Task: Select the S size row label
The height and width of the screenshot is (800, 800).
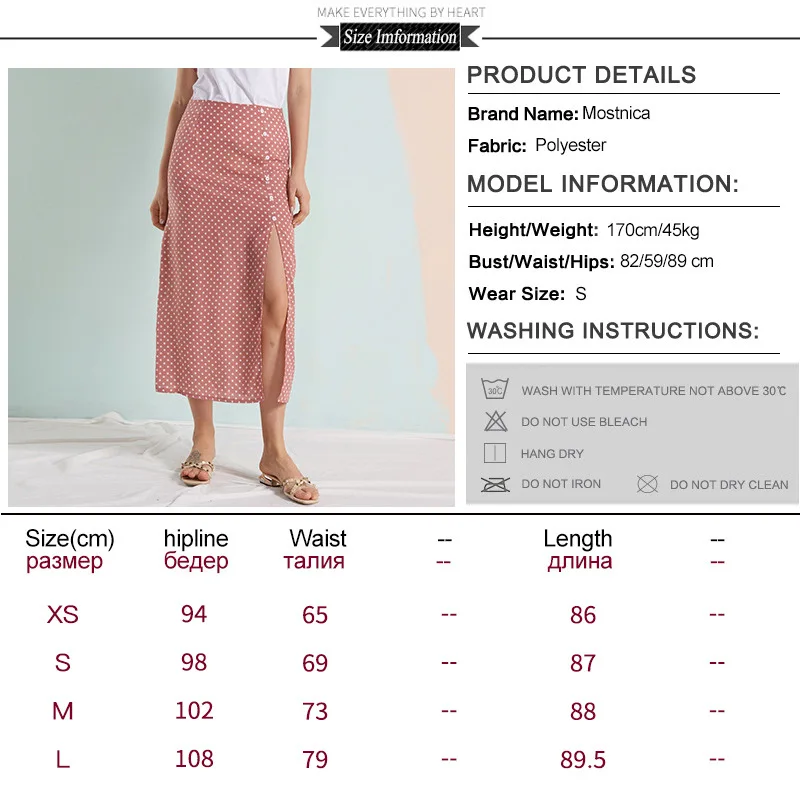Action: click(x=62, y=662)
